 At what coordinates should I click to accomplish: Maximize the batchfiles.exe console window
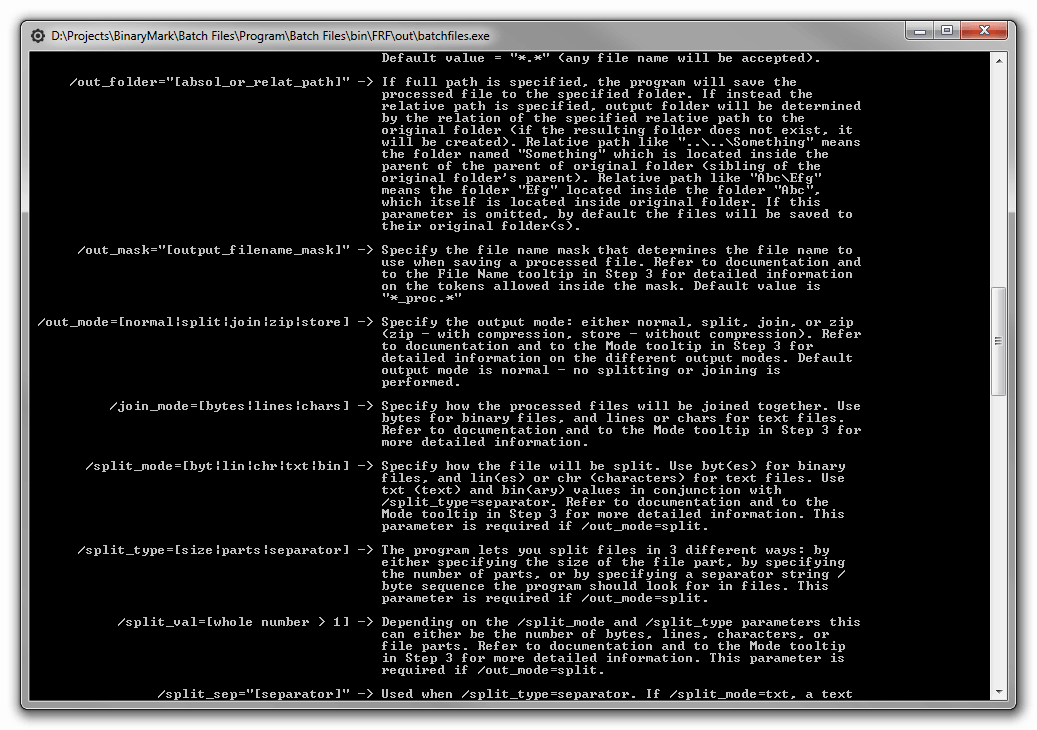[947, 32]
